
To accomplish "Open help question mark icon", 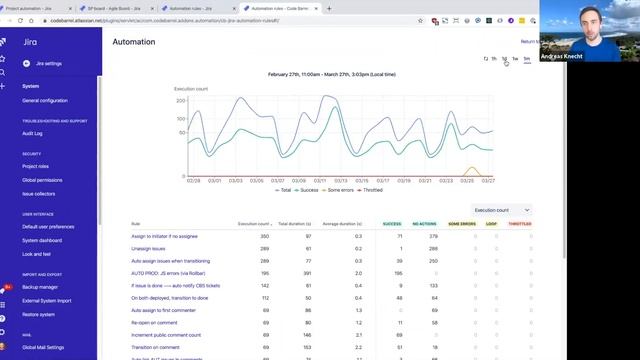I will [x=2, y=318].
